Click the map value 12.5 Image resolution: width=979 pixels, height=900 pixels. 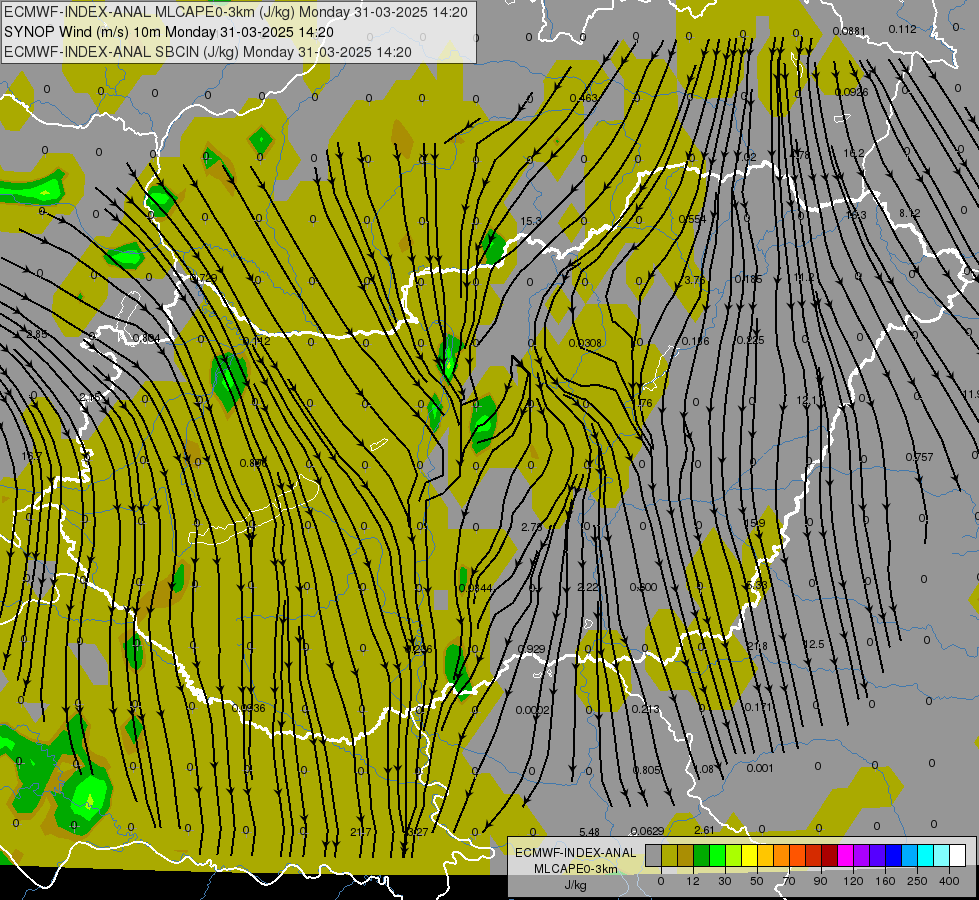(814, 644)
